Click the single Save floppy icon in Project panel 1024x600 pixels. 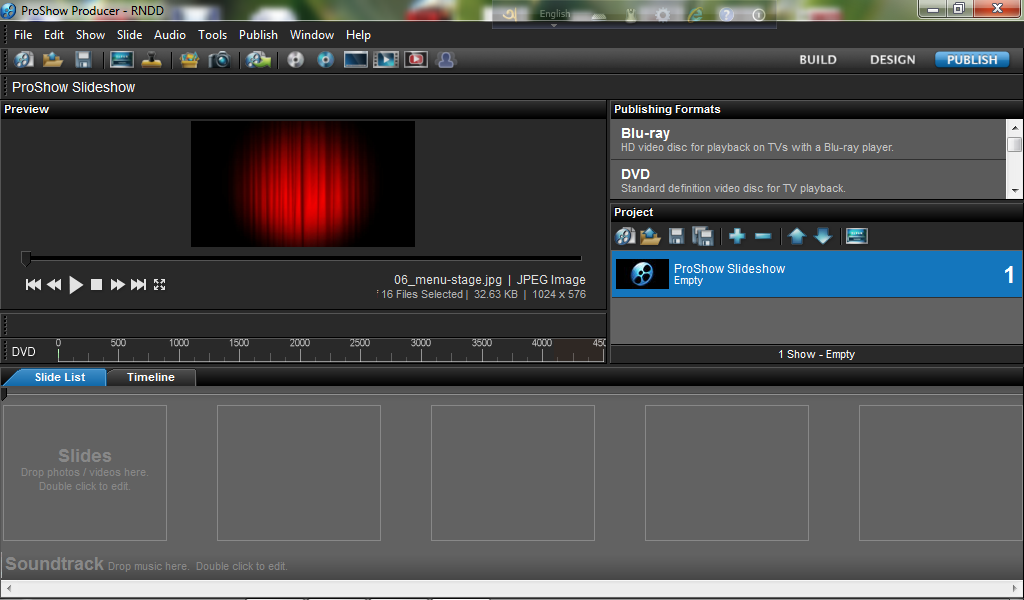click(x=677, y=236)
